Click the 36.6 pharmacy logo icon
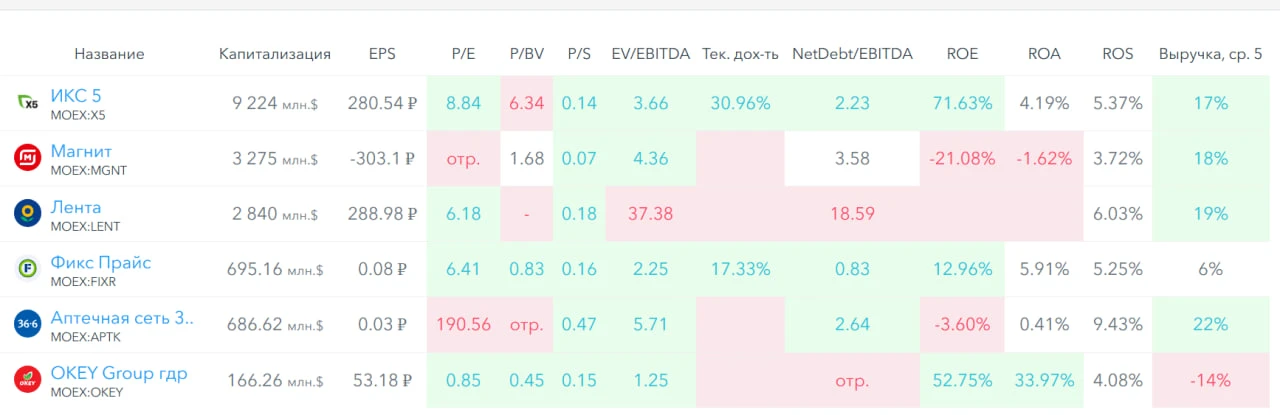This screenshot has height=415, width=1280. (27, 324)
